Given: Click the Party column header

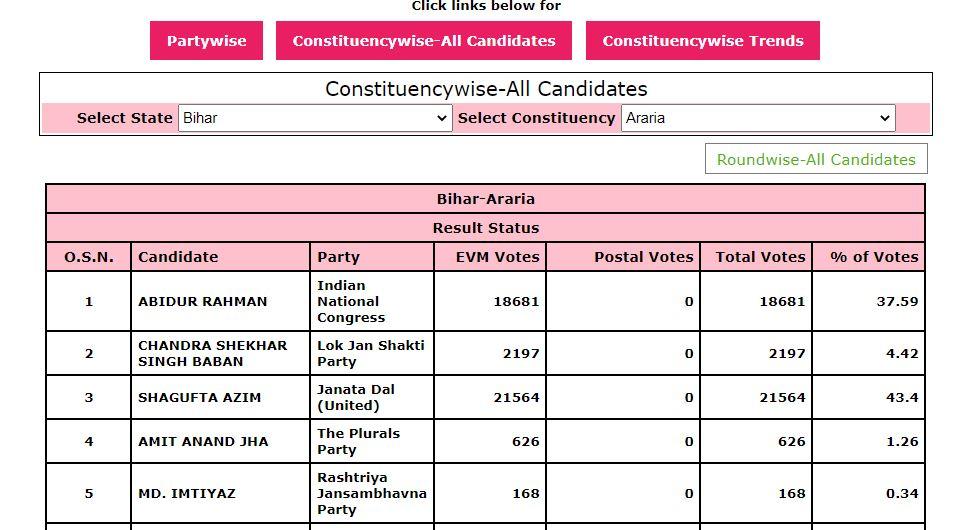Looking at the screenshot, I should point(338,257).
